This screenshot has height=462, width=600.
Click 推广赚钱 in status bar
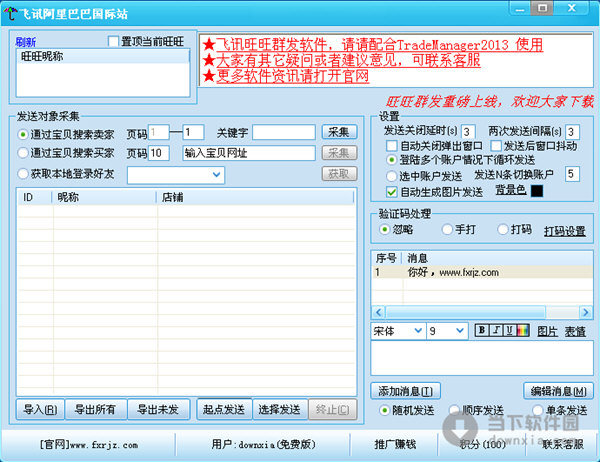pyautogui.click(x=395, y=444)
